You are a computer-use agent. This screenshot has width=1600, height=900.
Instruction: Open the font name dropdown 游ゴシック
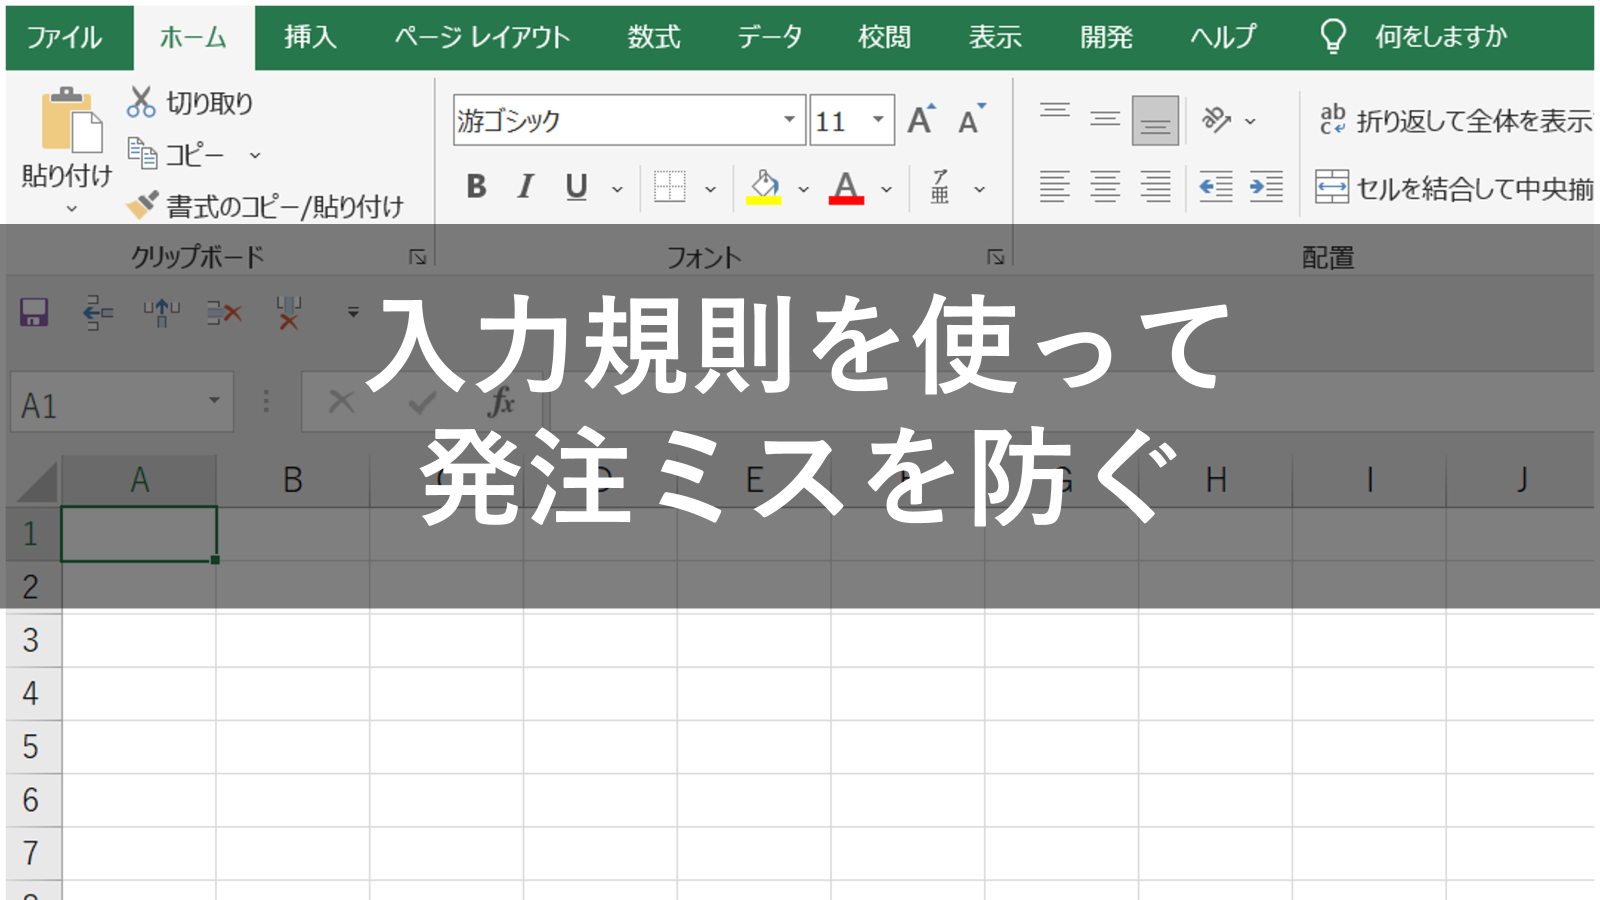pos(789,120)
